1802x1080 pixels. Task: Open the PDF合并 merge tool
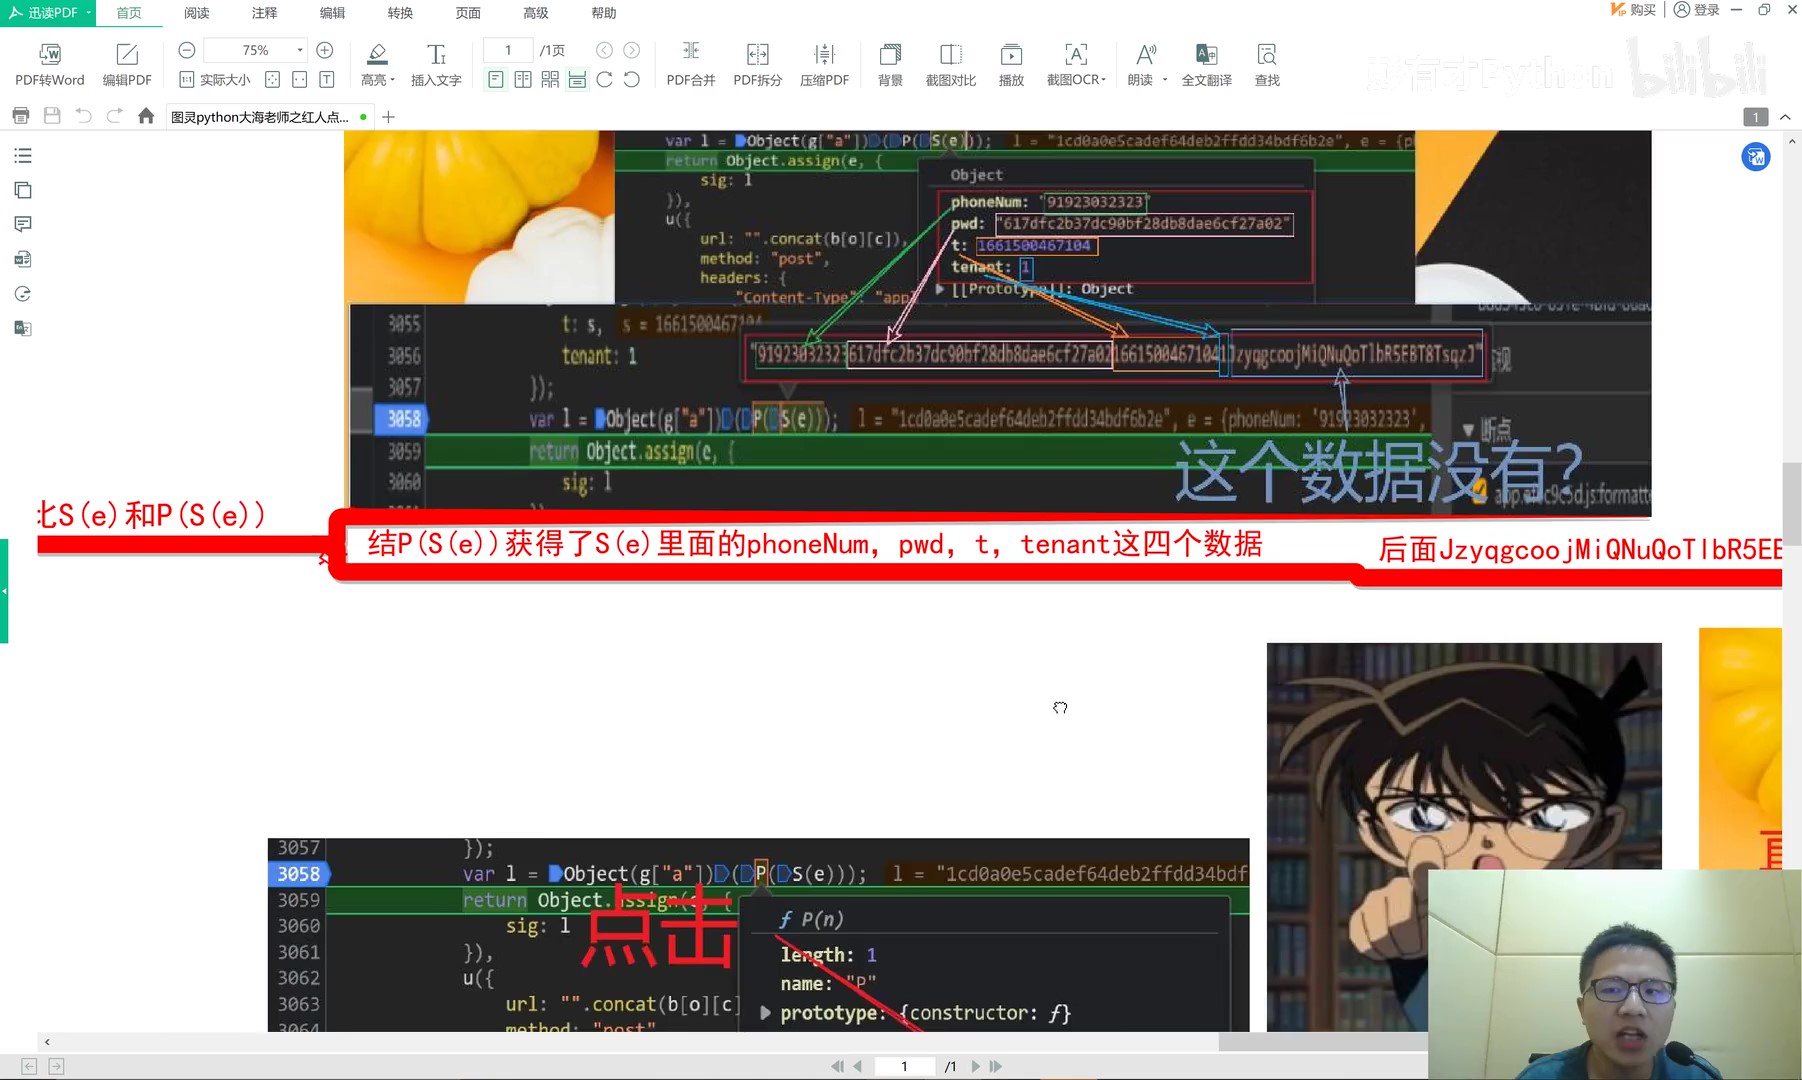(691, 65)
